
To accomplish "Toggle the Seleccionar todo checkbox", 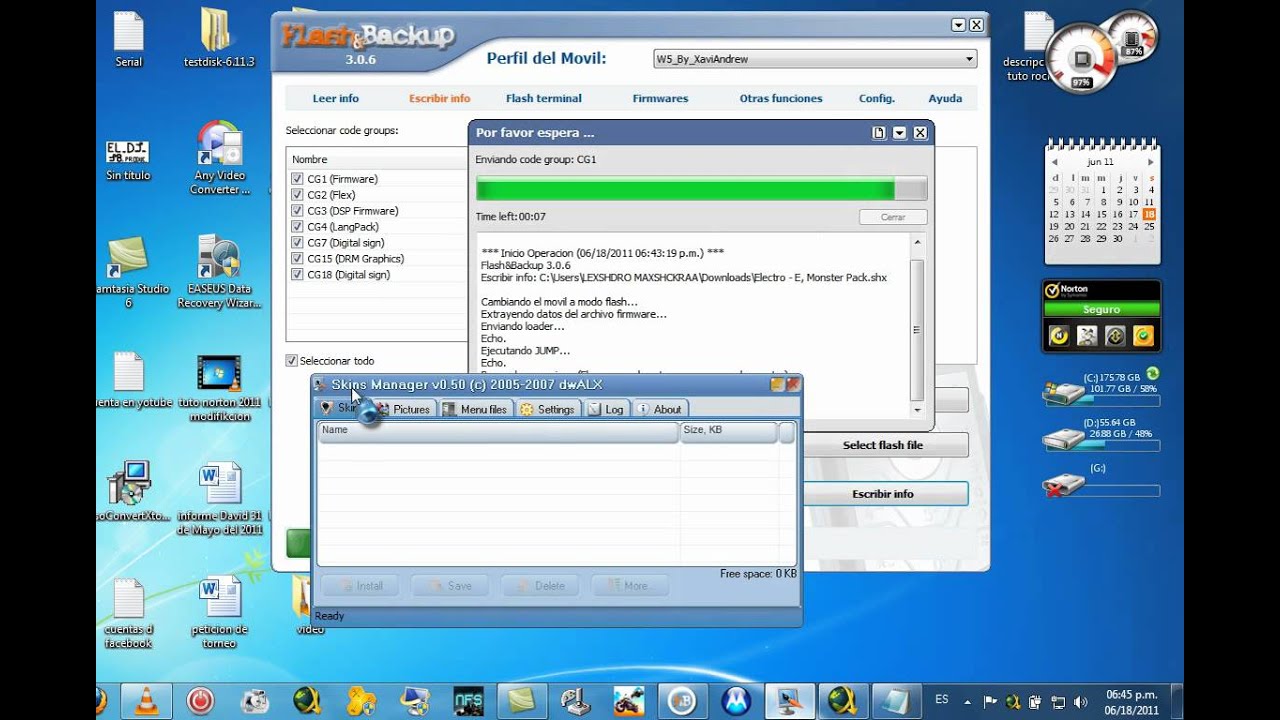I will 292,361.
